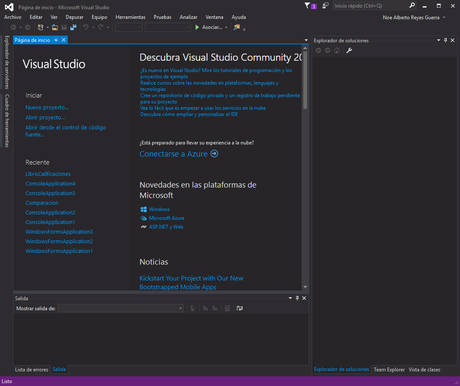Image resolution: width=460 pixels, height=386 pixels.
Task: Open the New Project icon dropdown arrow
Action: [x=48, y=28]
